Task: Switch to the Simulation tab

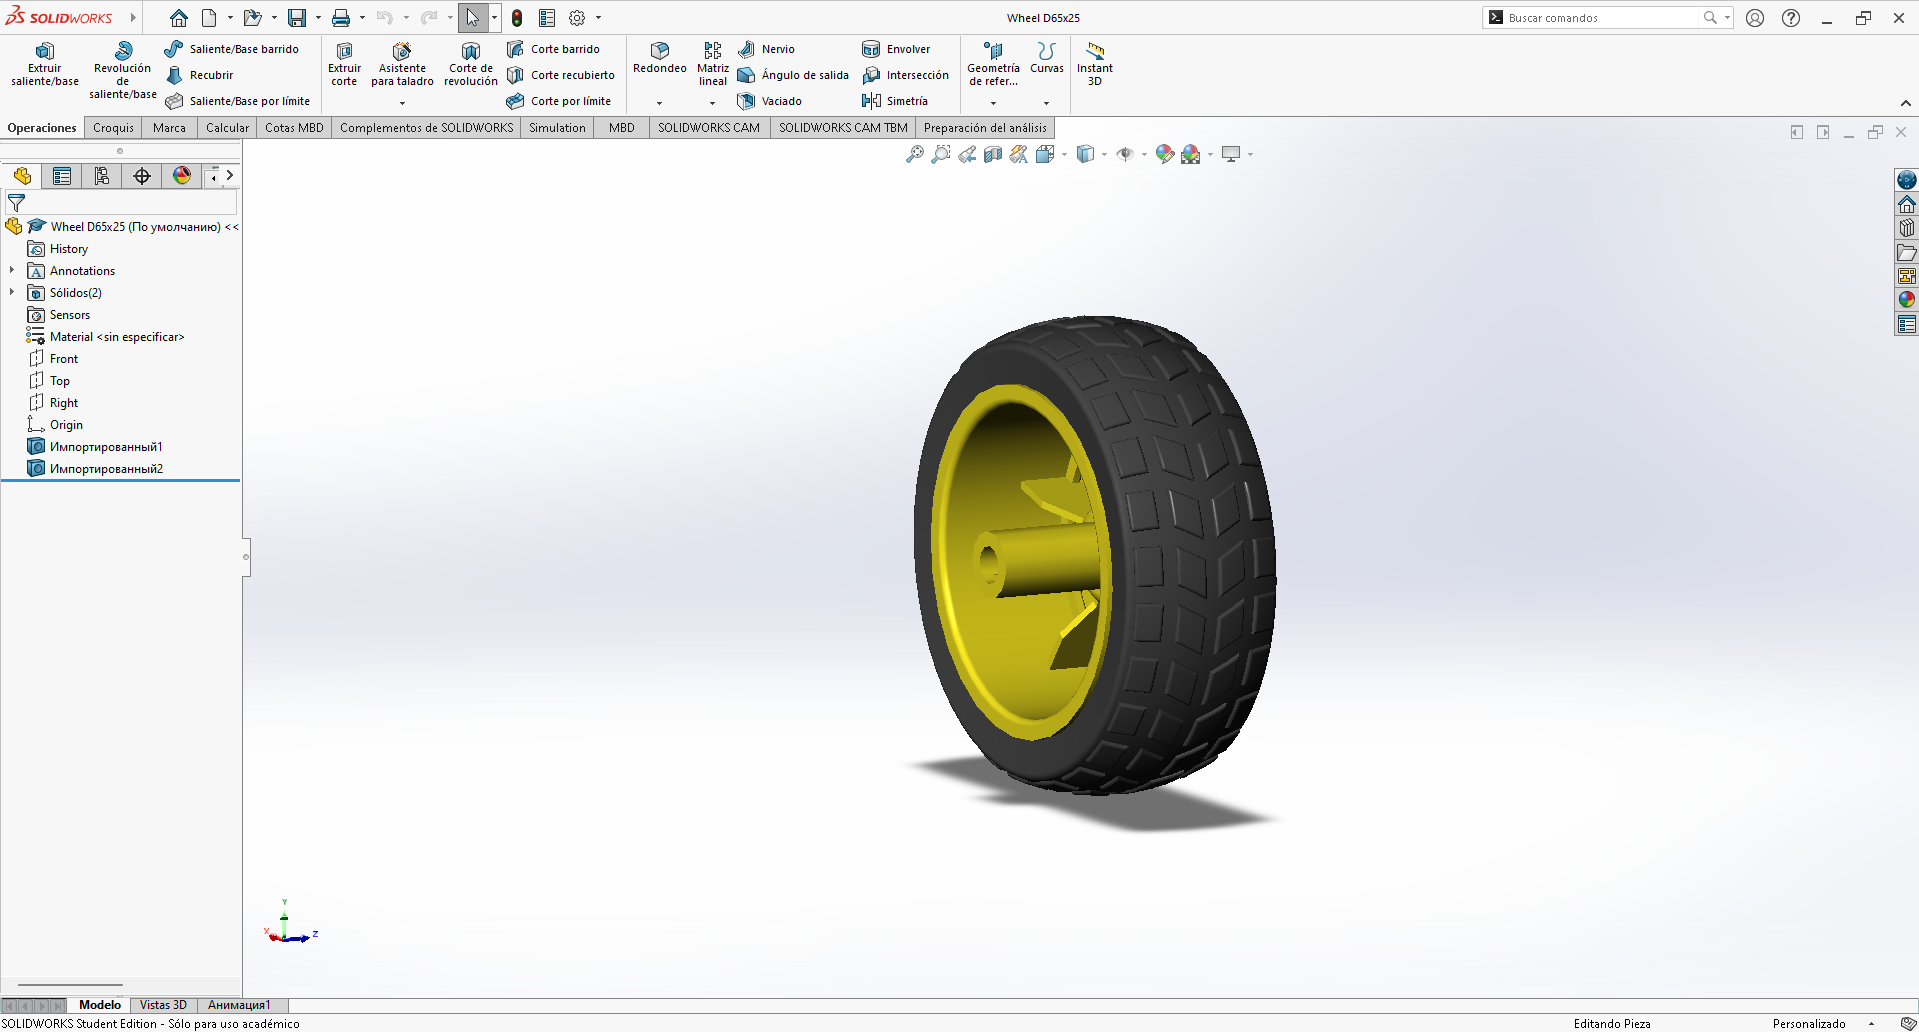Action: pos(557,128)
